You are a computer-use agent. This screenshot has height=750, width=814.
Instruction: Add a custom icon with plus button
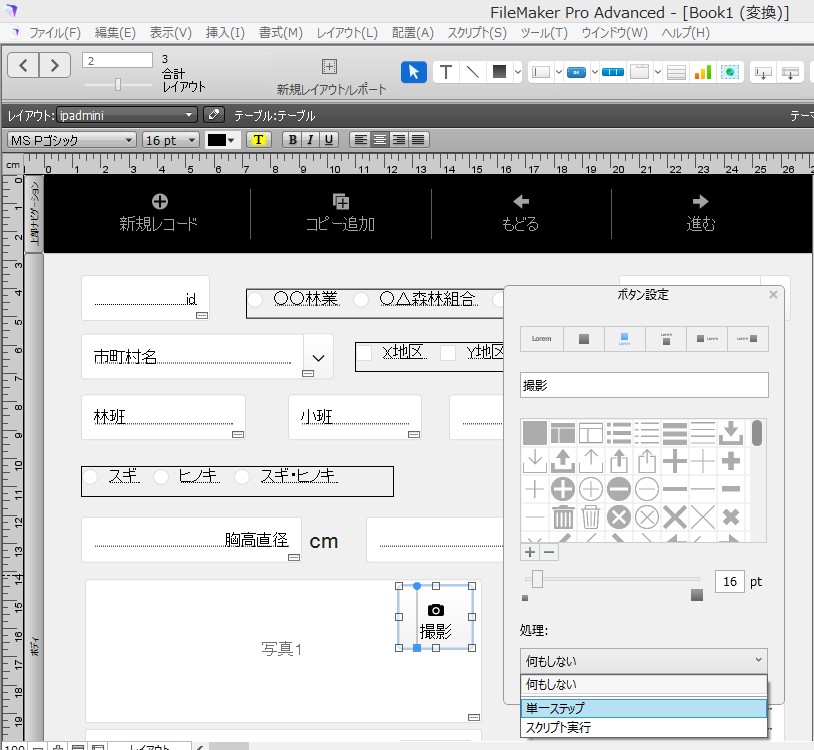point(530,552)
